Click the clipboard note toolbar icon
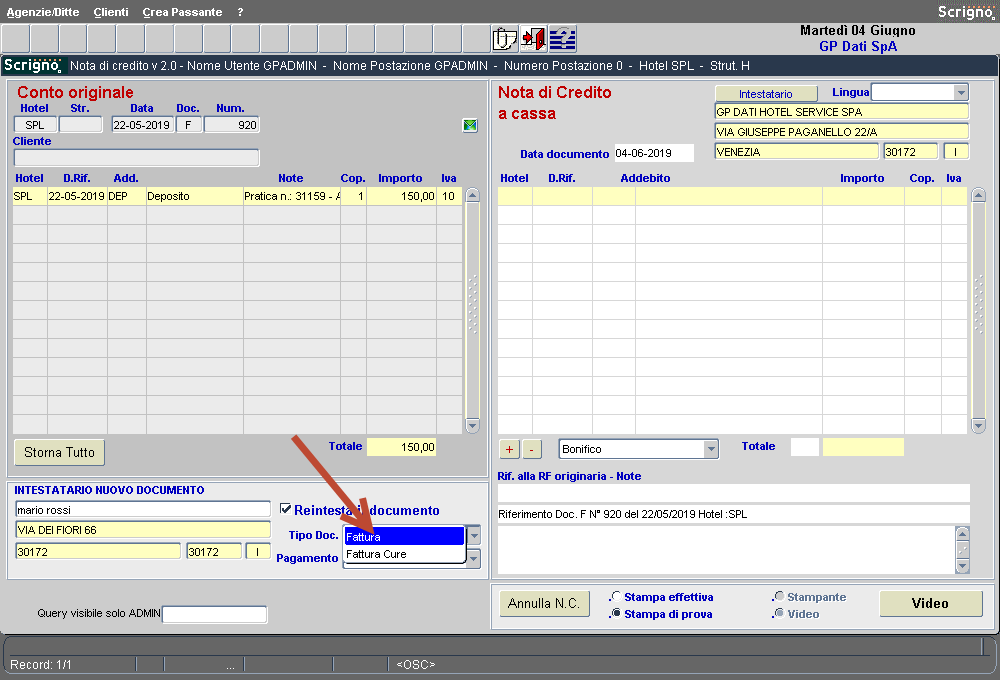 click(x=505, y=38)
